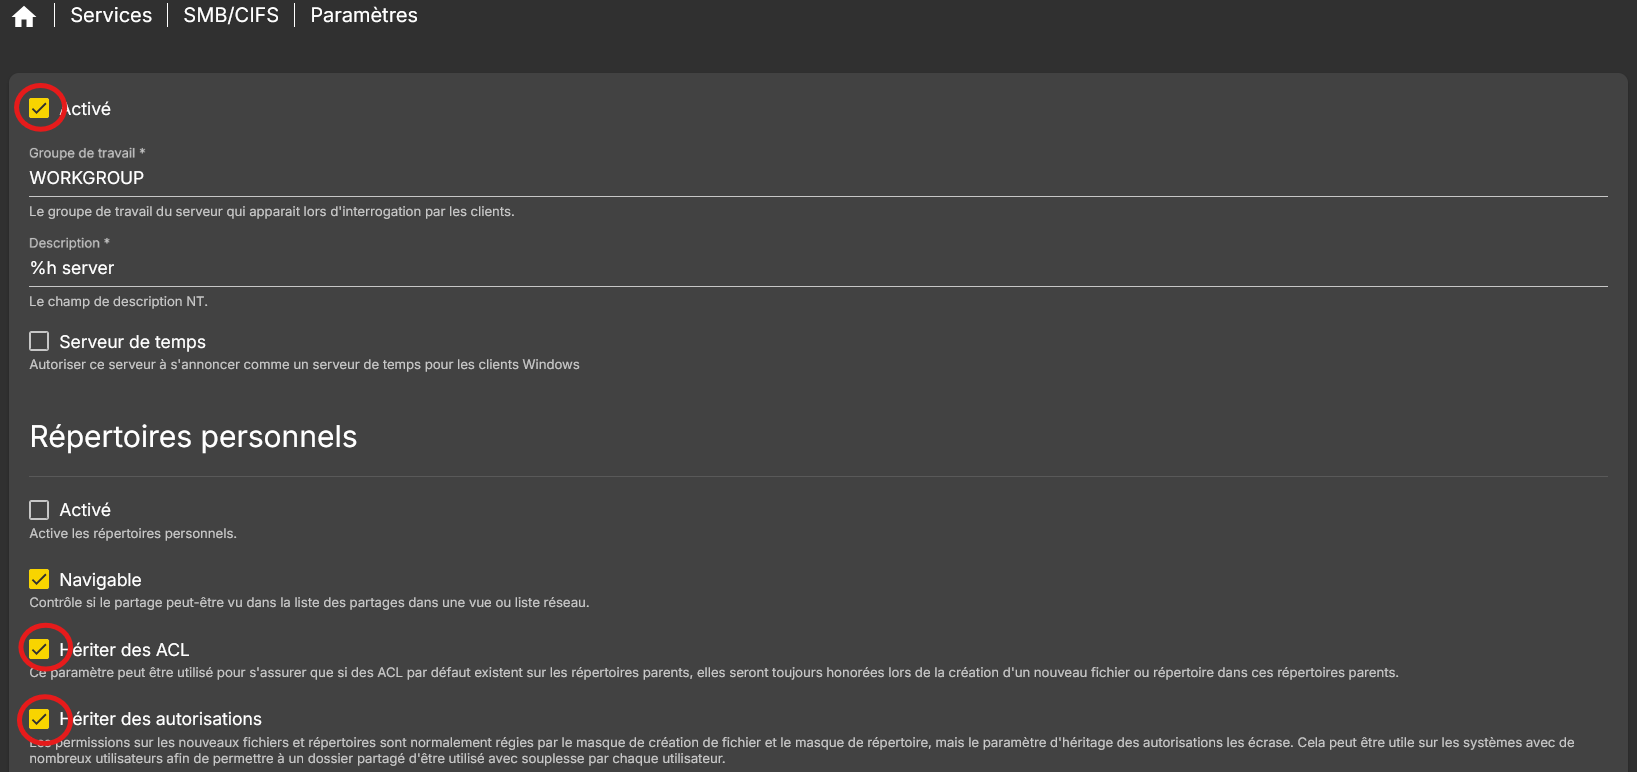Edit the Groupe de travail field WORKGROUP
Image resolution: width=1637 pixels, height=772 pixels.
pos(818,178)
